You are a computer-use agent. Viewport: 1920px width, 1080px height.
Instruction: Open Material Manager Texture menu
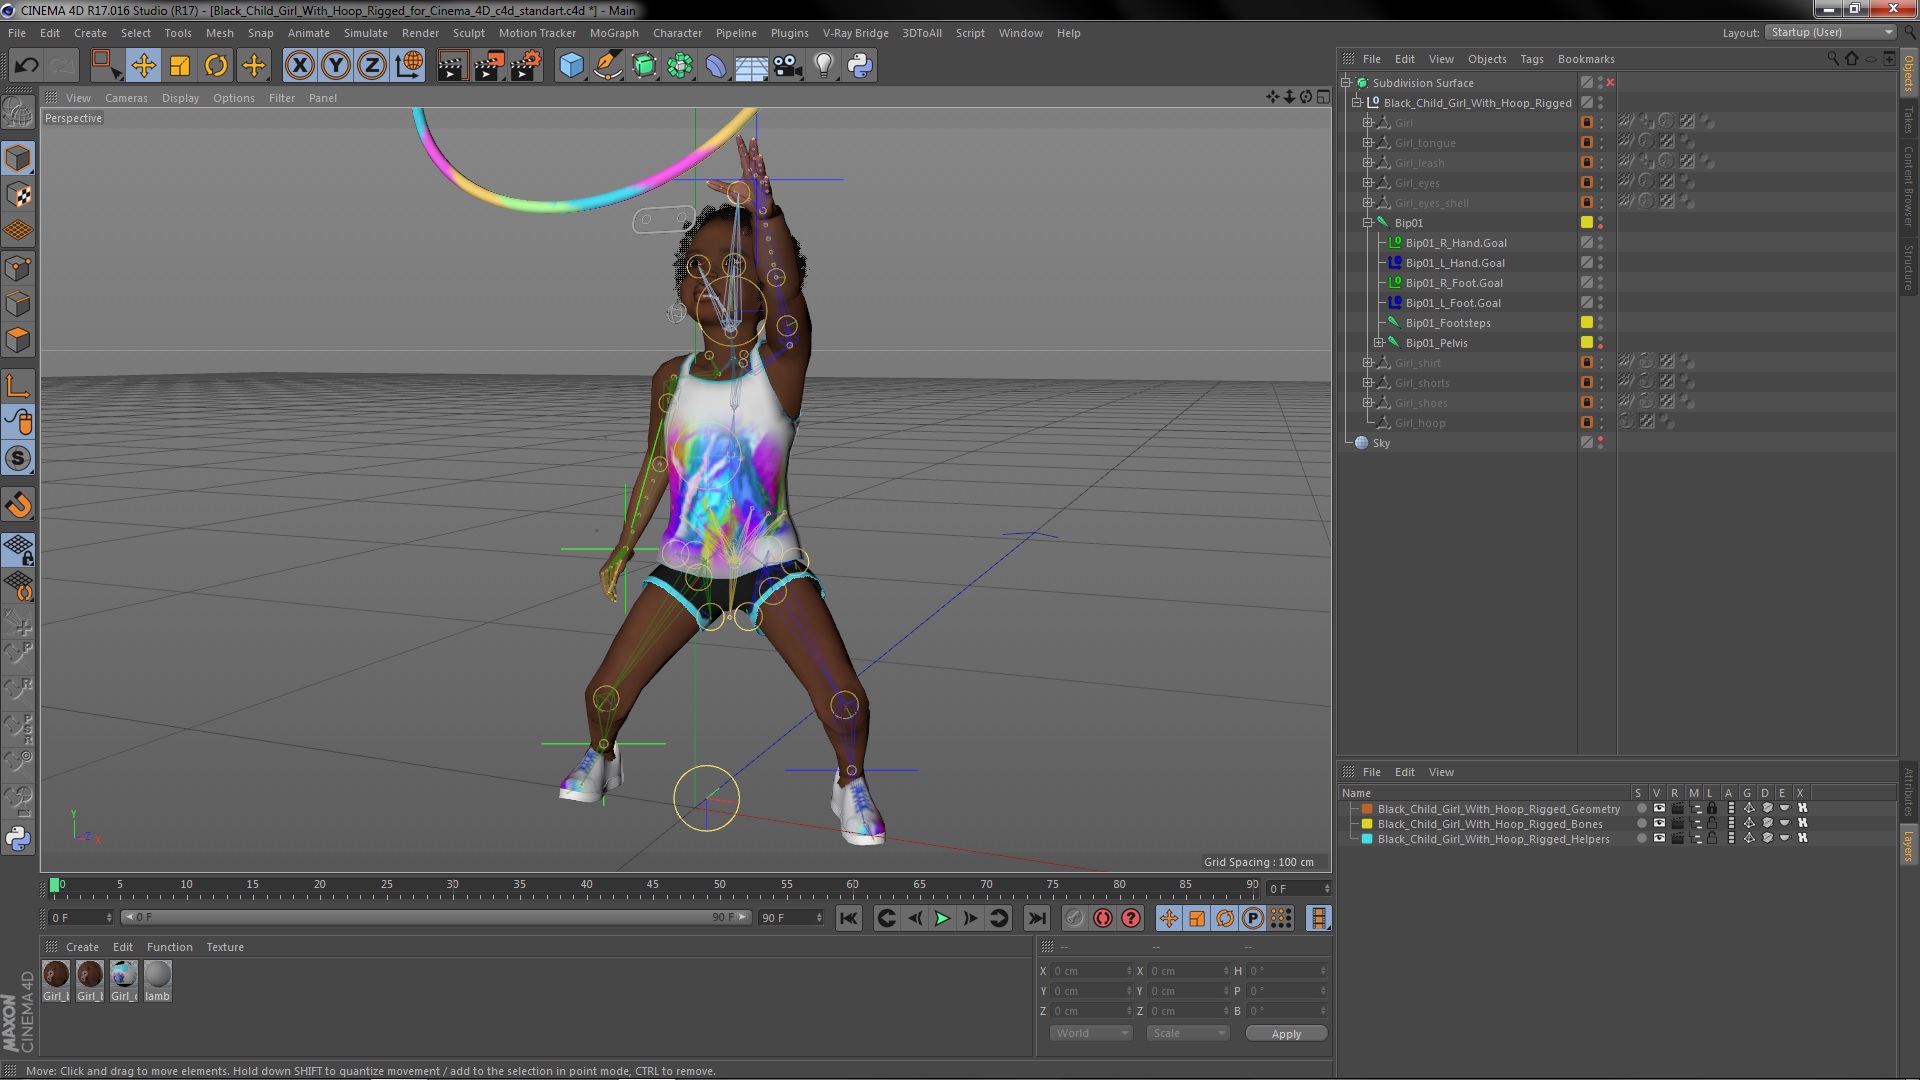225,947
